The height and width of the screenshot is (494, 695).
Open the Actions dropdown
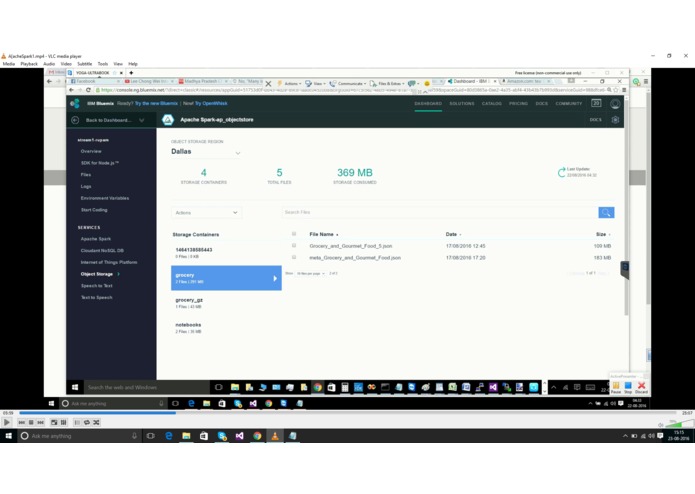(206, 213)
